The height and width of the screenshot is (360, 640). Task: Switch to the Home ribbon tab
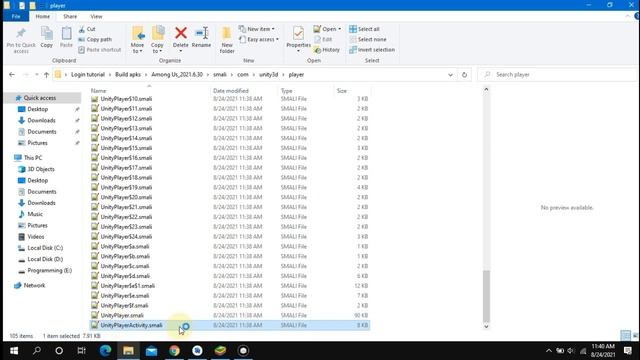click(42, 16)
